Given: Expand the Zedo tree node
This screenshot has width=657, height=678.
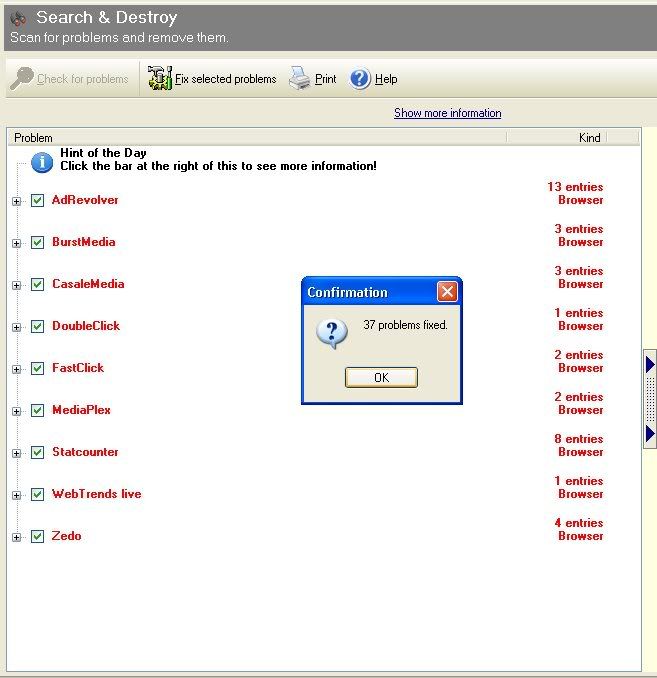Looking at the screenshot, I should click(16, 537).
